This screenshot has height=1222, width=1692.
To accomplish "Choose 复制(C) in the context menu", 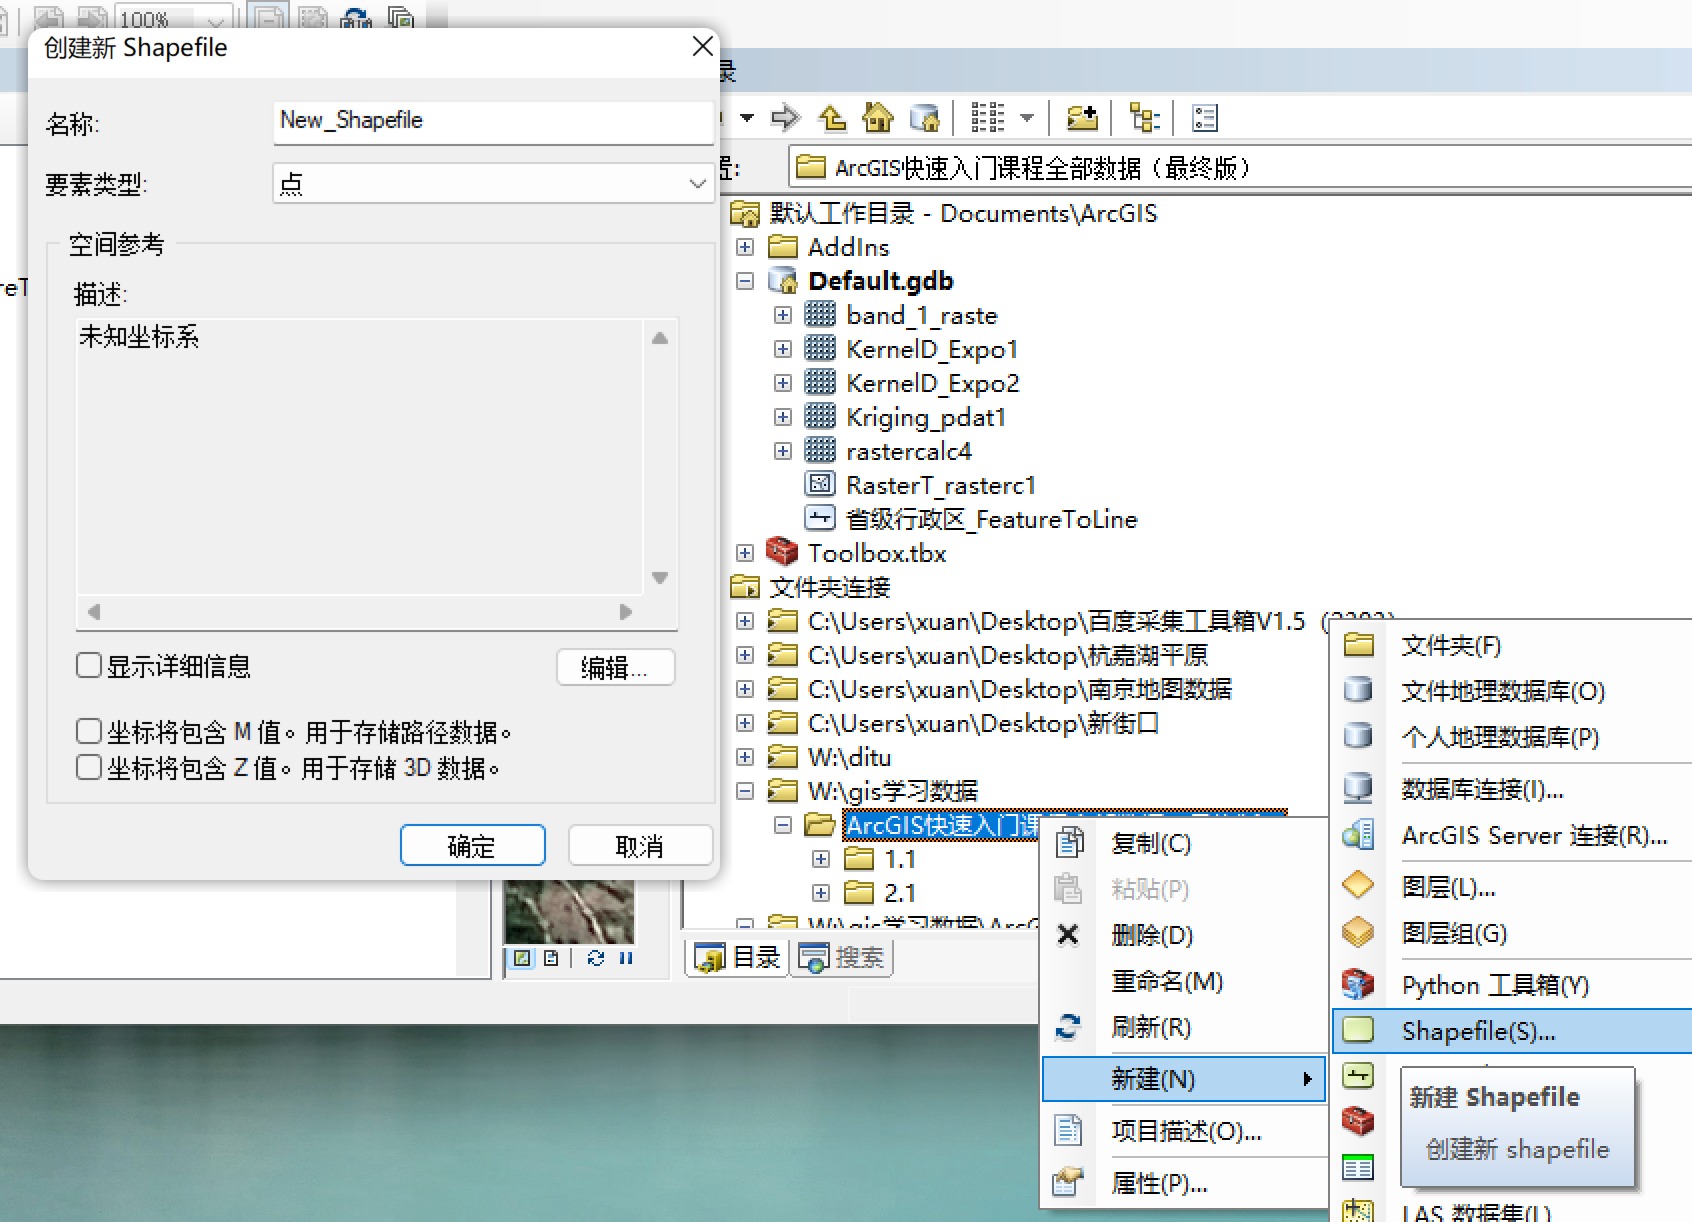I will tap(1184, 843).
